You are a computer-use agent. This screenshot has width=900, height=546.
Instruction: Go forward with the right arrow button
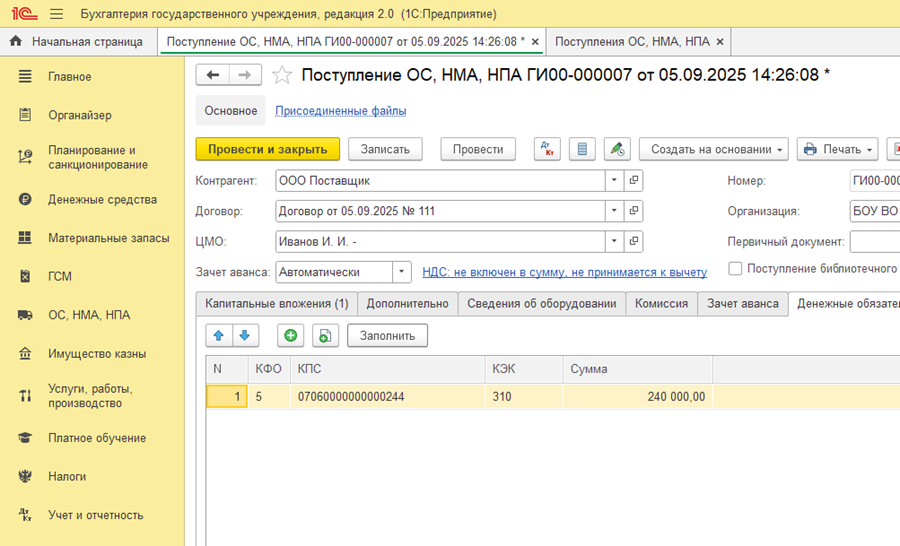click(x=245, y=75)
